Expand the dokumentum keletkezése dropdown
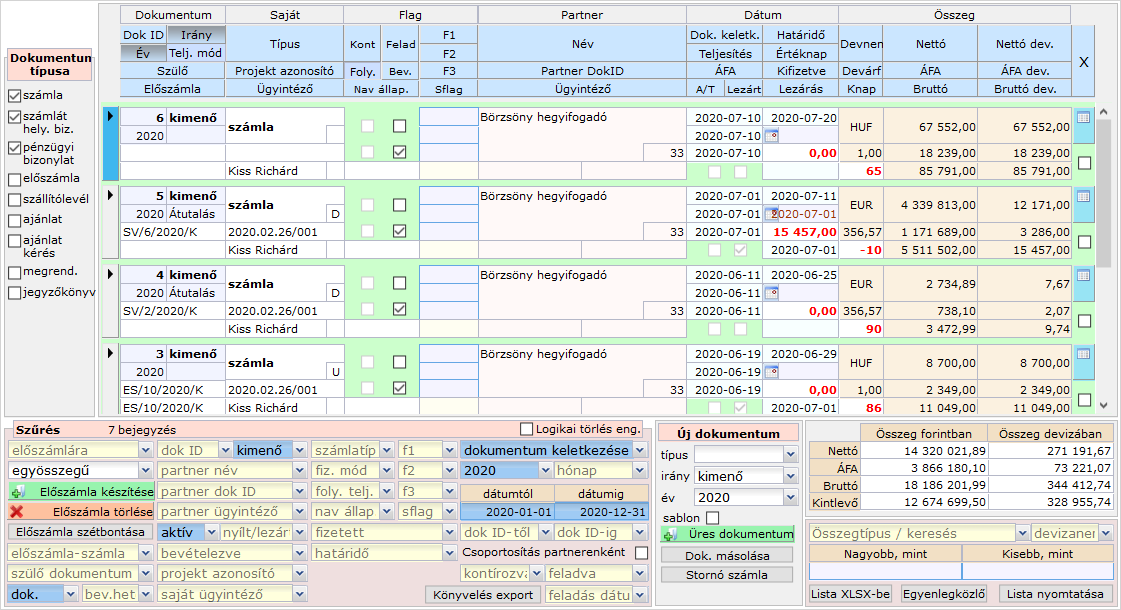This screenshot has width=1121, height=610. [640, 451]
